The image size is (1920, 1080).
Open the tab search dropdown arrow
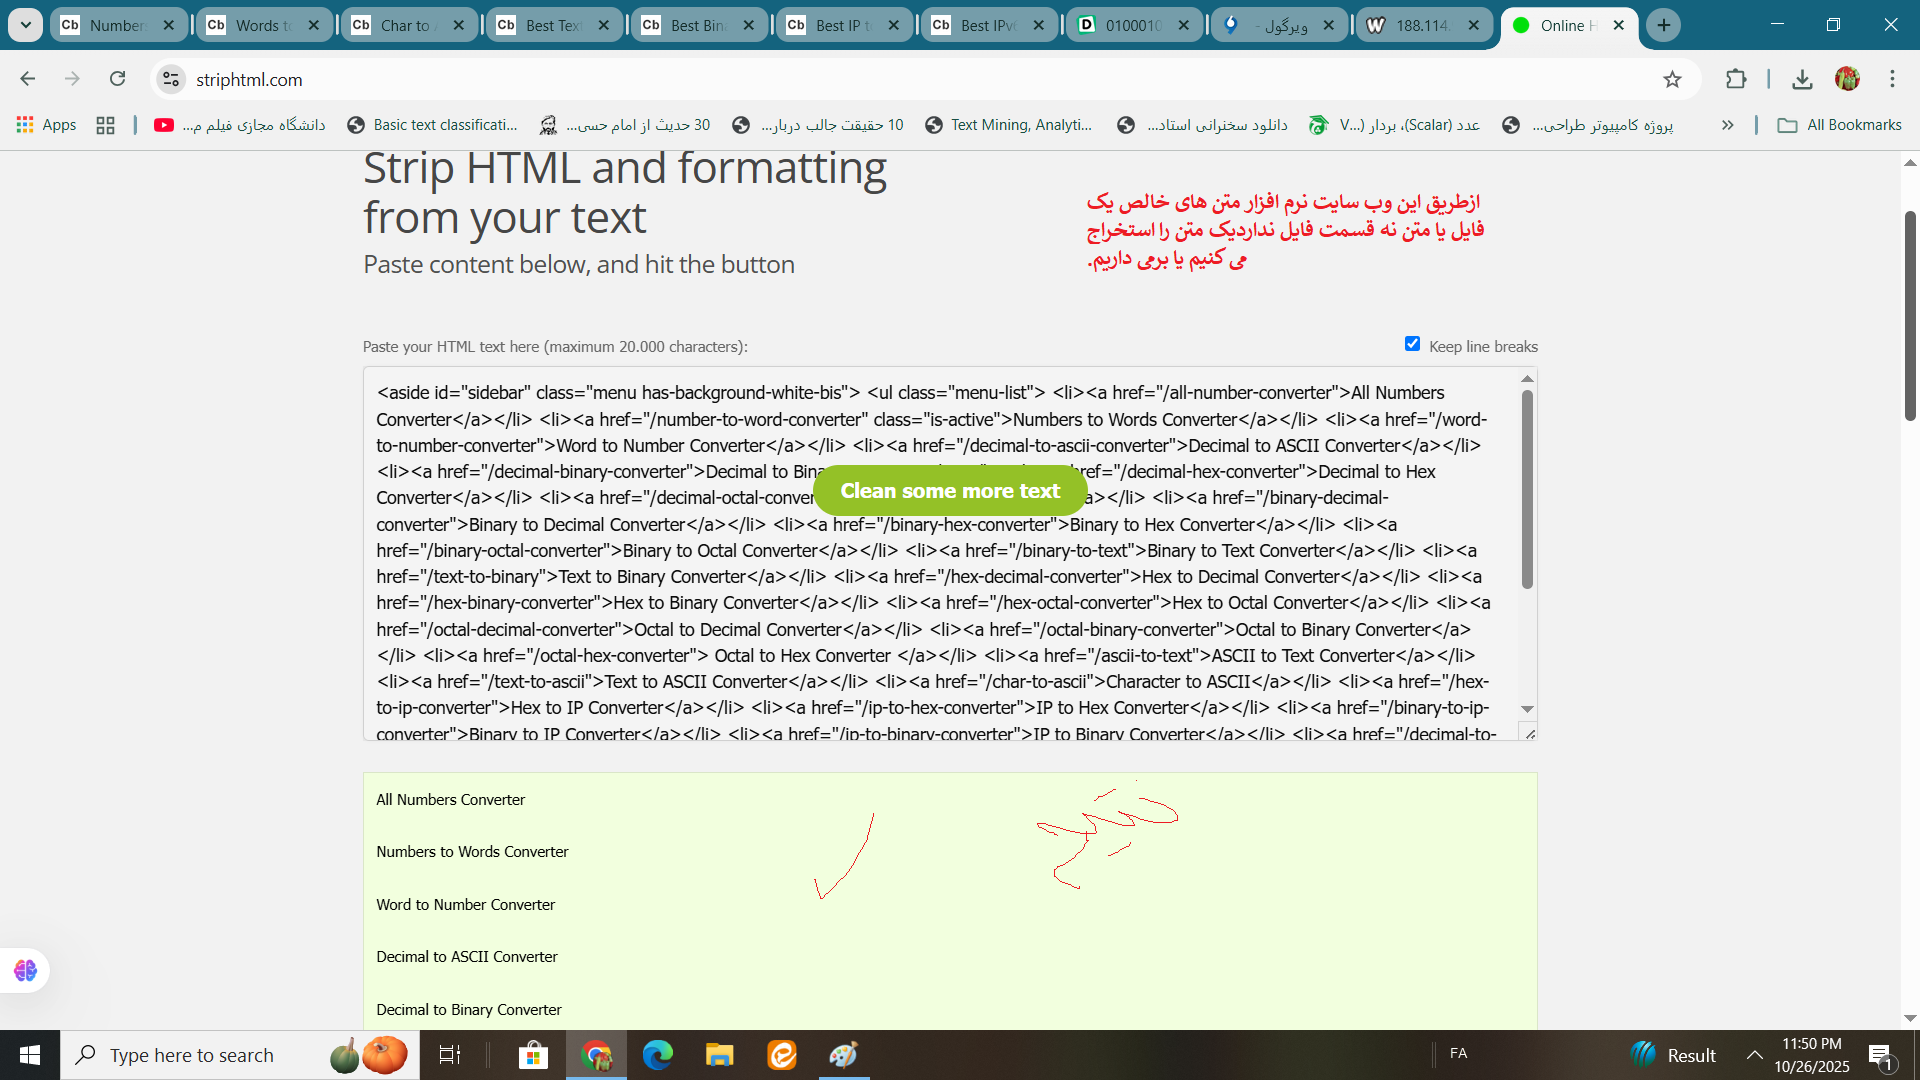[x=25, y=24]
